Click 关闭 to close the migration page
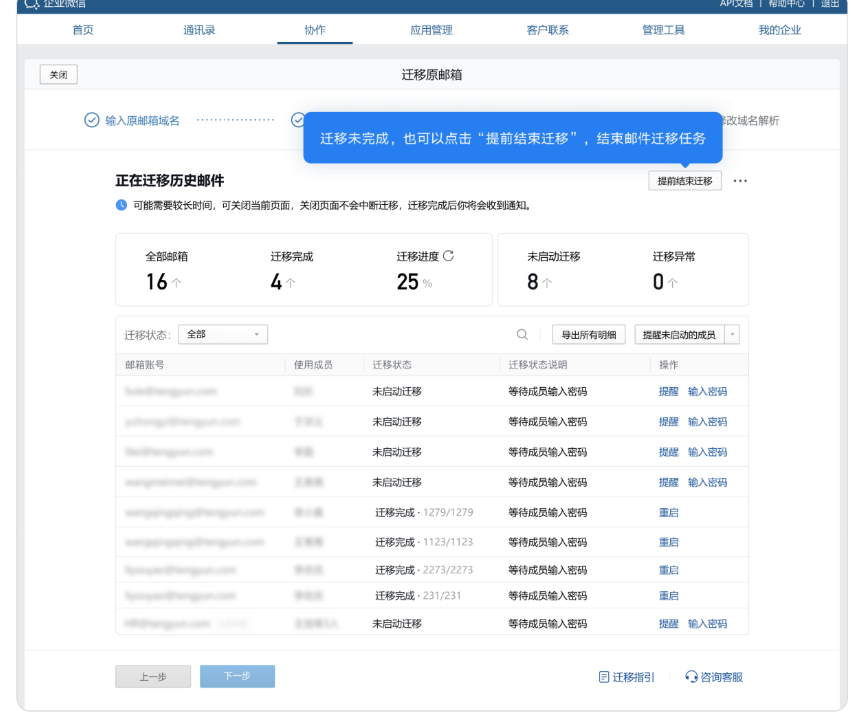This screenshot has width=851, height=716. [x=58, y=74]
